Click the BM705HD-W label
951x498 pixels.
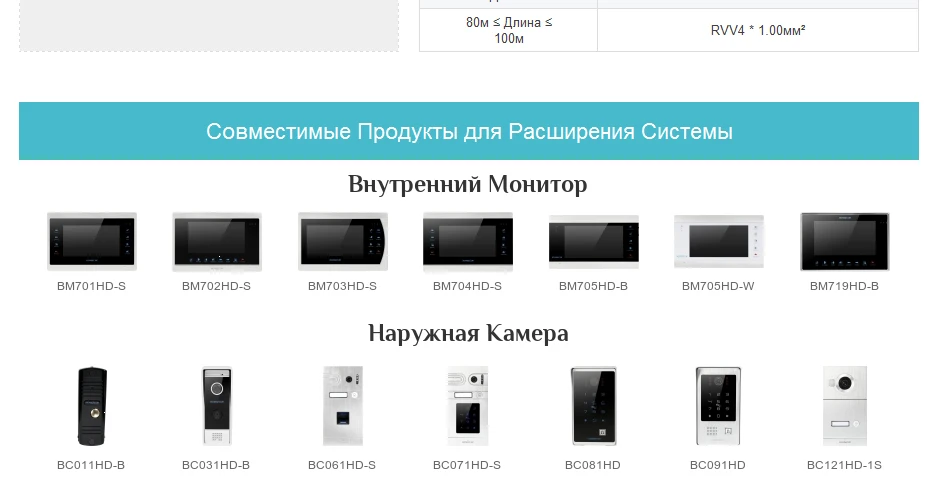(x=718, y=286)
